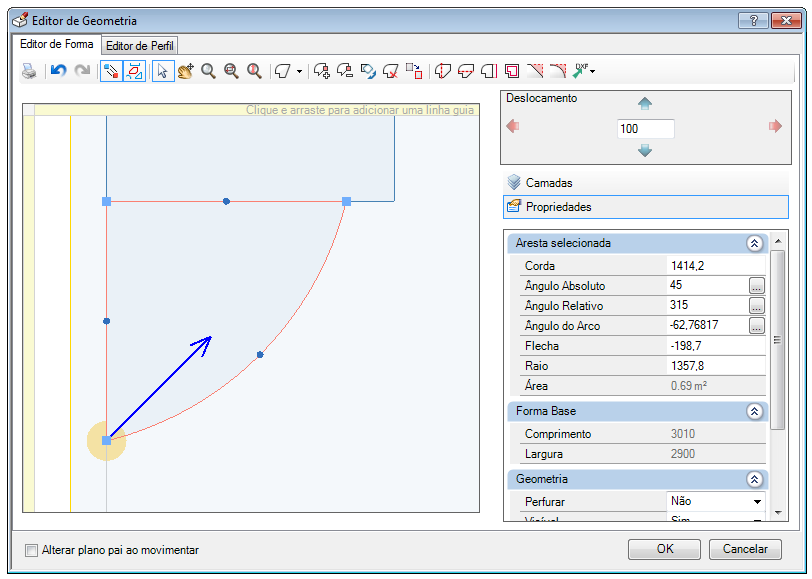Viewport: 812px width, 579px height.
Task: Click the DXF import icon
Action: point(581,71)
